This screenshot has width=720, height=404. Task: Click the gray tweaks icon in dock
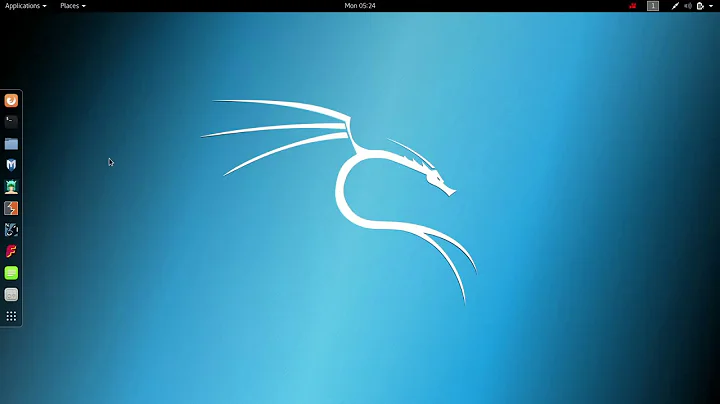tap(11, 294)
